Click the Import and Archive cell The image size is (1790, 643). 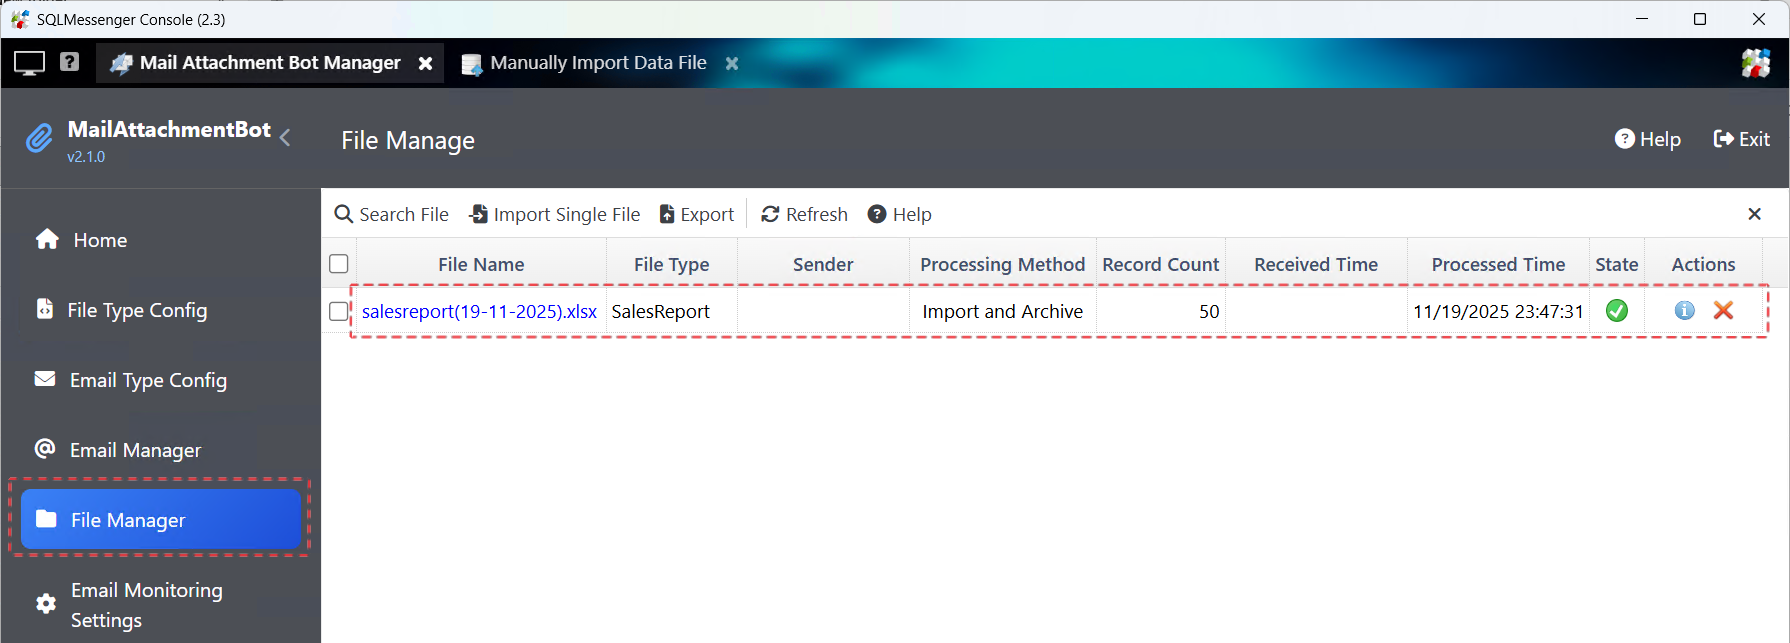[1003, 311]
